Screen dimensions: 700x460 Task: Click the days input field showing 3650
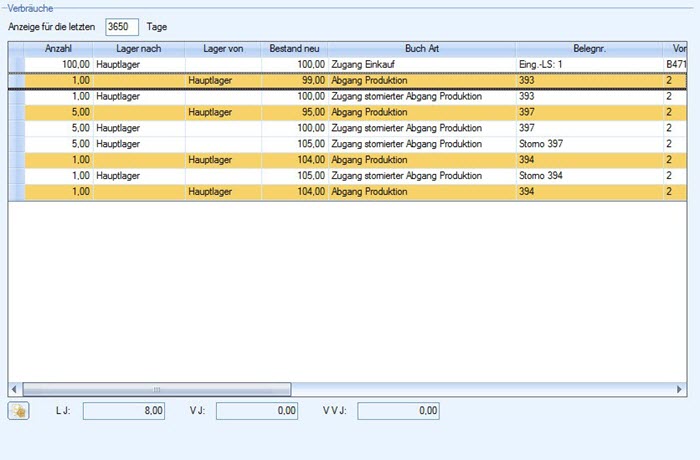[x=122, y=27]
